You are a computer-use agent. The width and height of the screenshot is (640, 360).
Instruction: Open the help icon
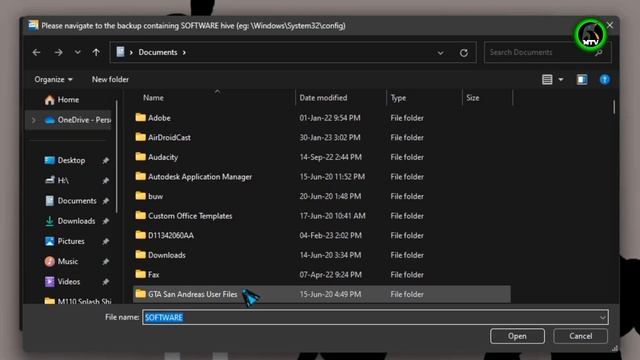pos(604,80)
